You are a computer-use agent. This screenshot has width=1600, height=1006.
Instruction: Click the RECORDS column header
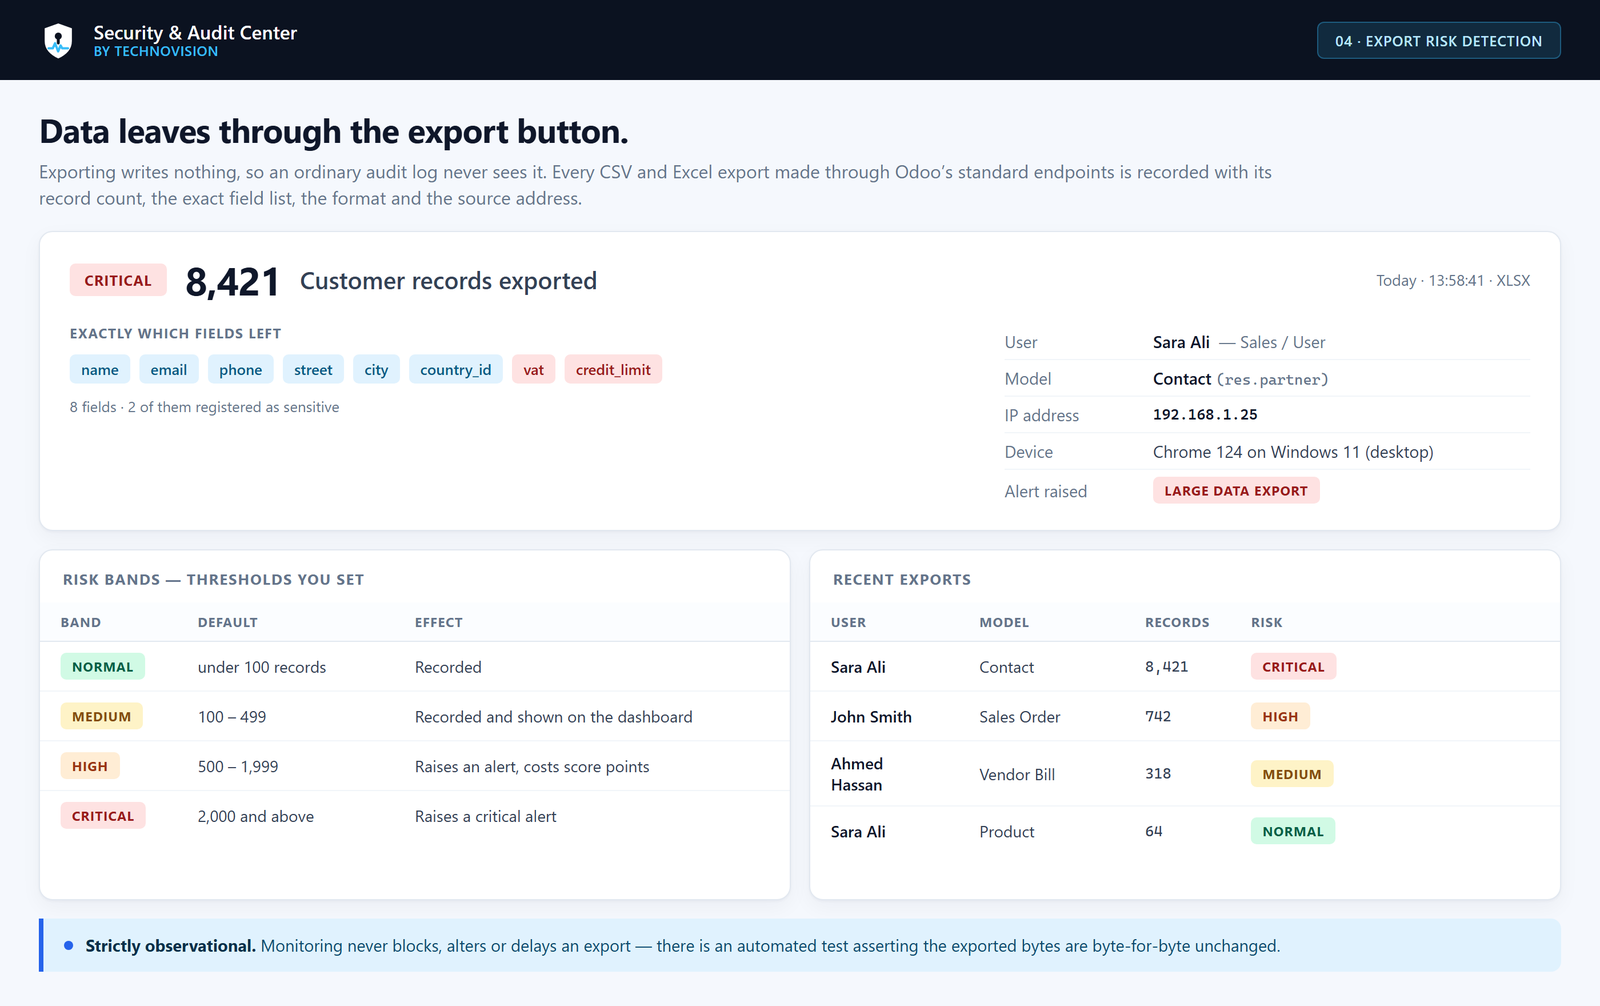(x=1177, y=622)
